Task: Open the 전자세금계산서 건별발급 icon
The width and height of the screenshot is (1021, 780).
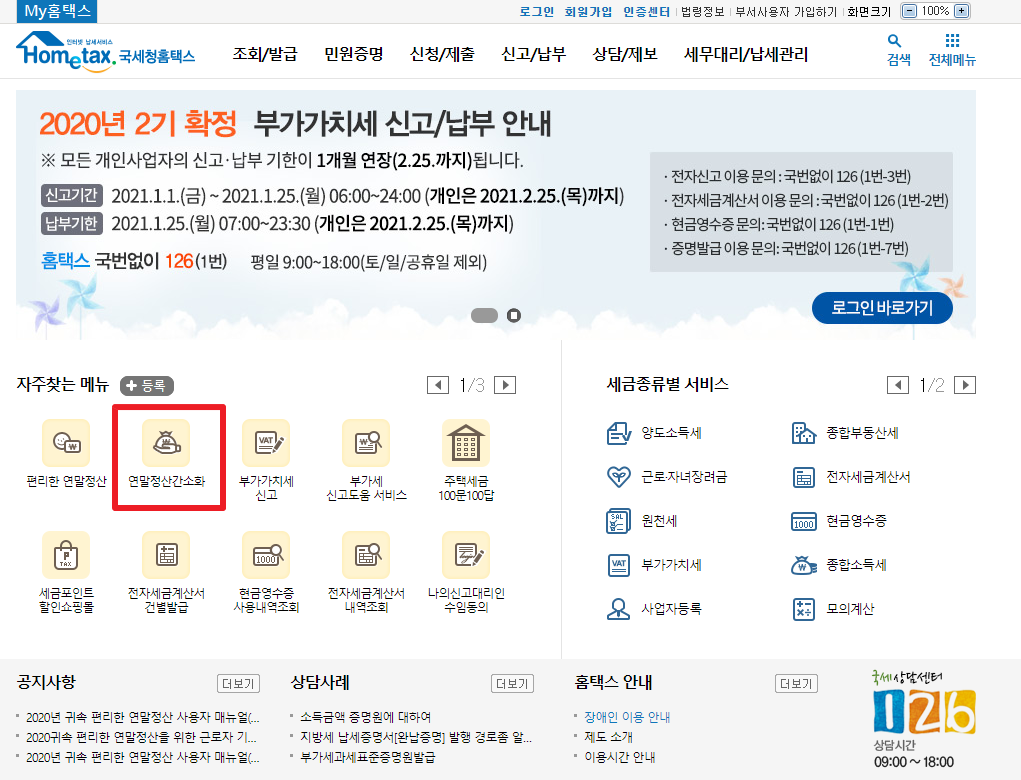Action: tap(166, 555)
